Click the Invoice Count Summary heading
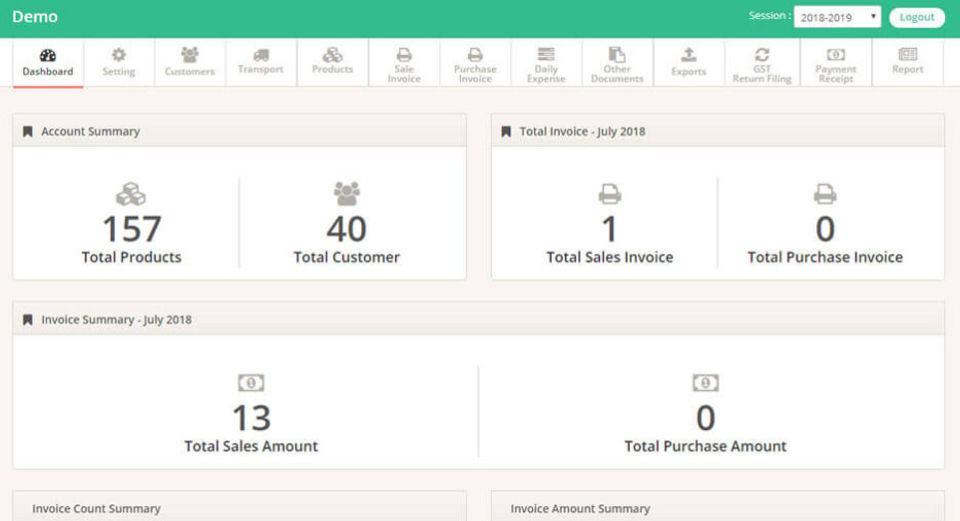Screen dimensions: 960x521 tap(96, 509)
